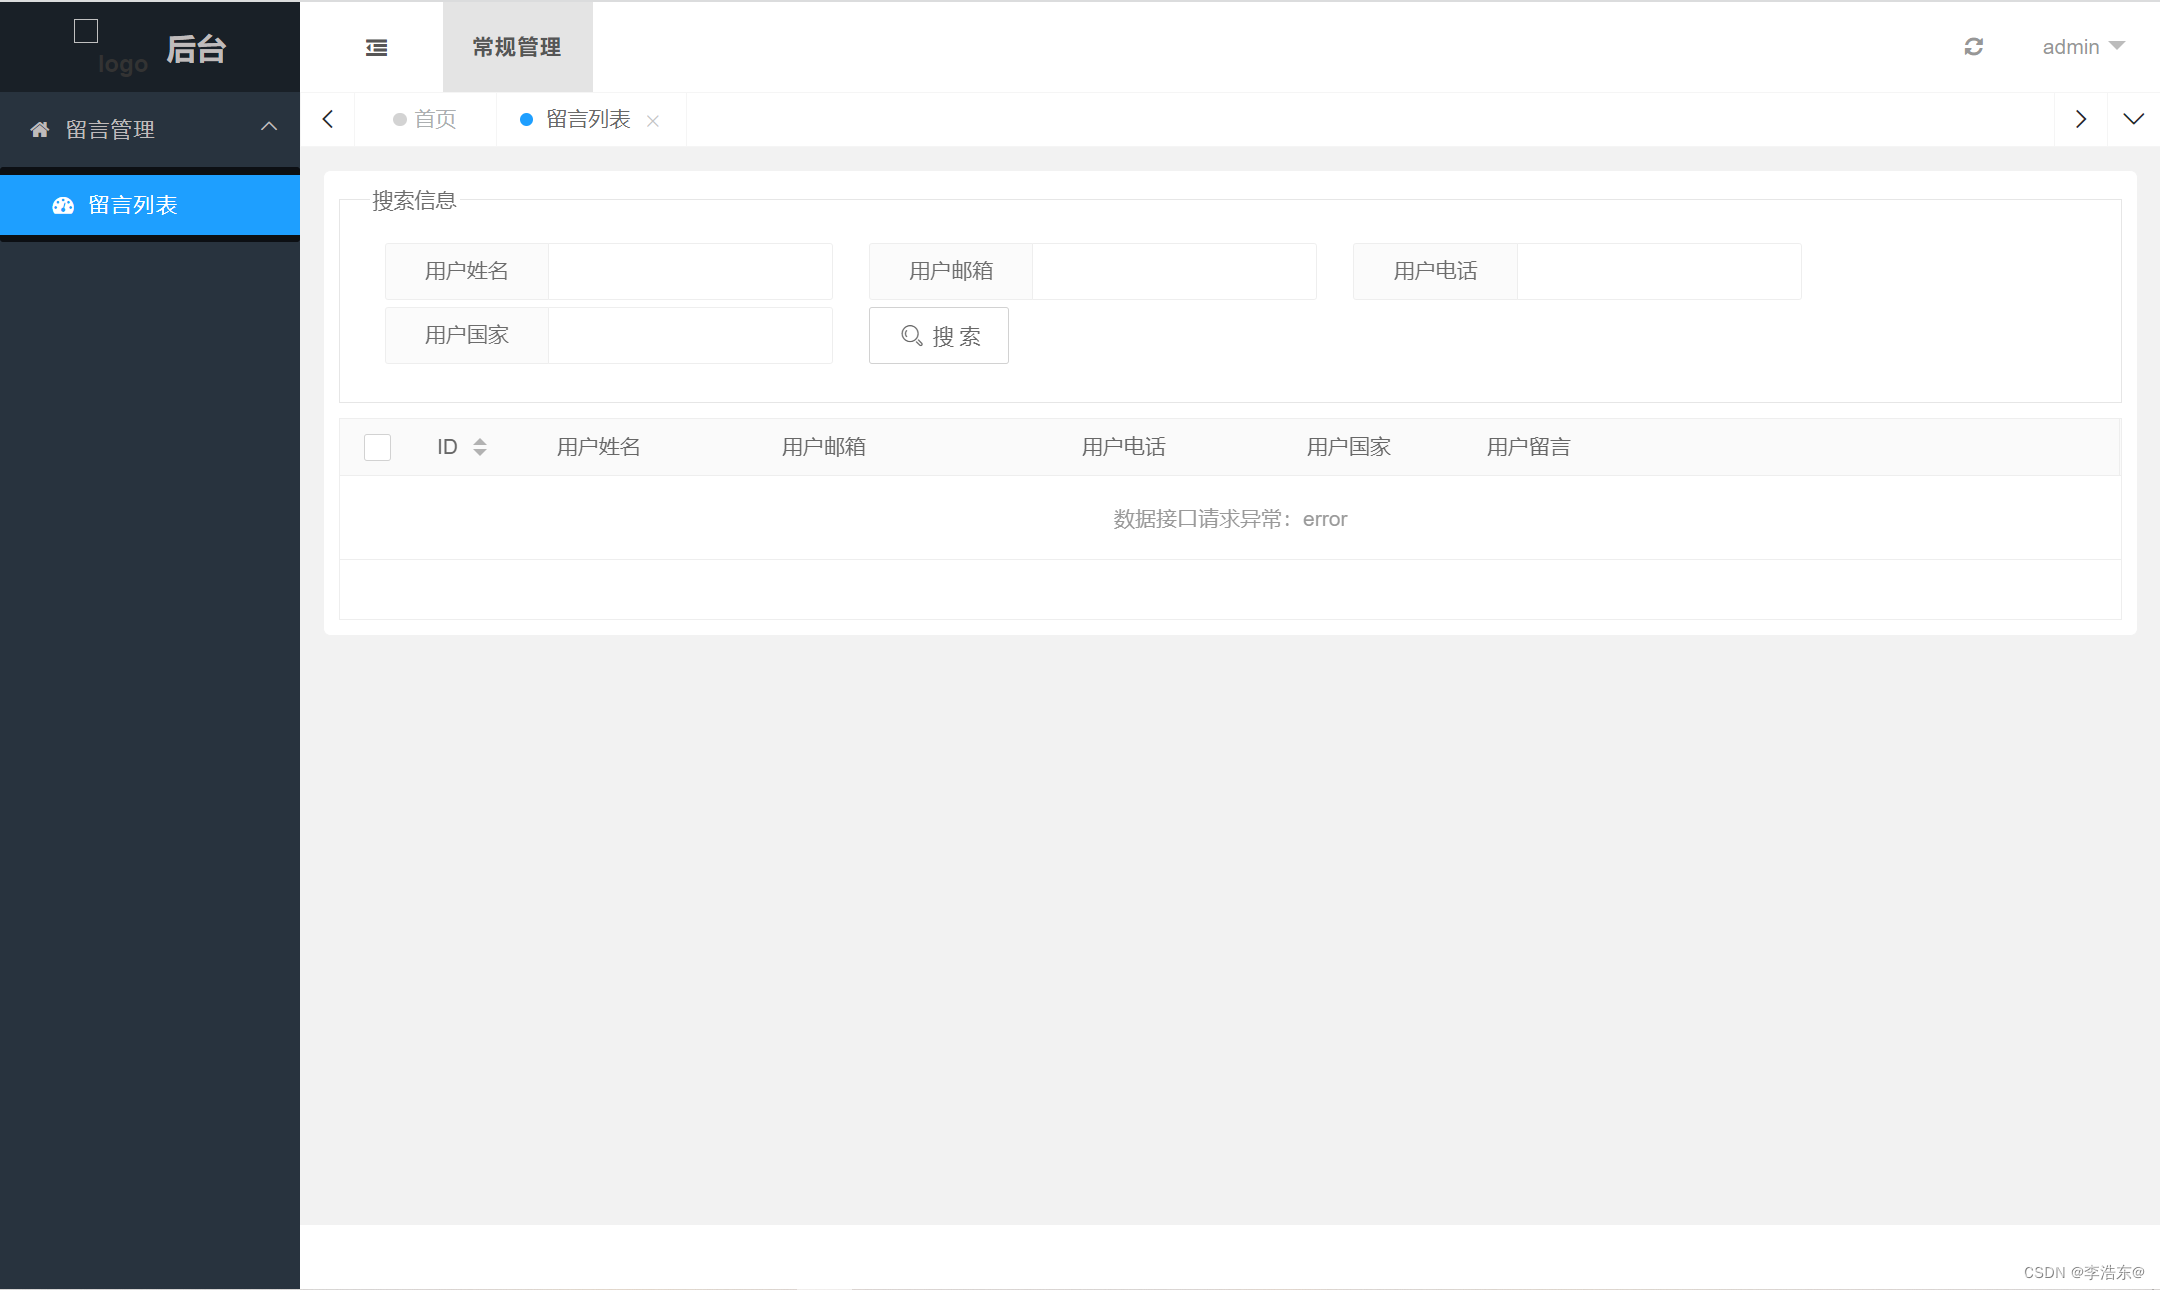
Task: Click the 搜索信息 fieldset legend
Action: click(x=414, y=201)
